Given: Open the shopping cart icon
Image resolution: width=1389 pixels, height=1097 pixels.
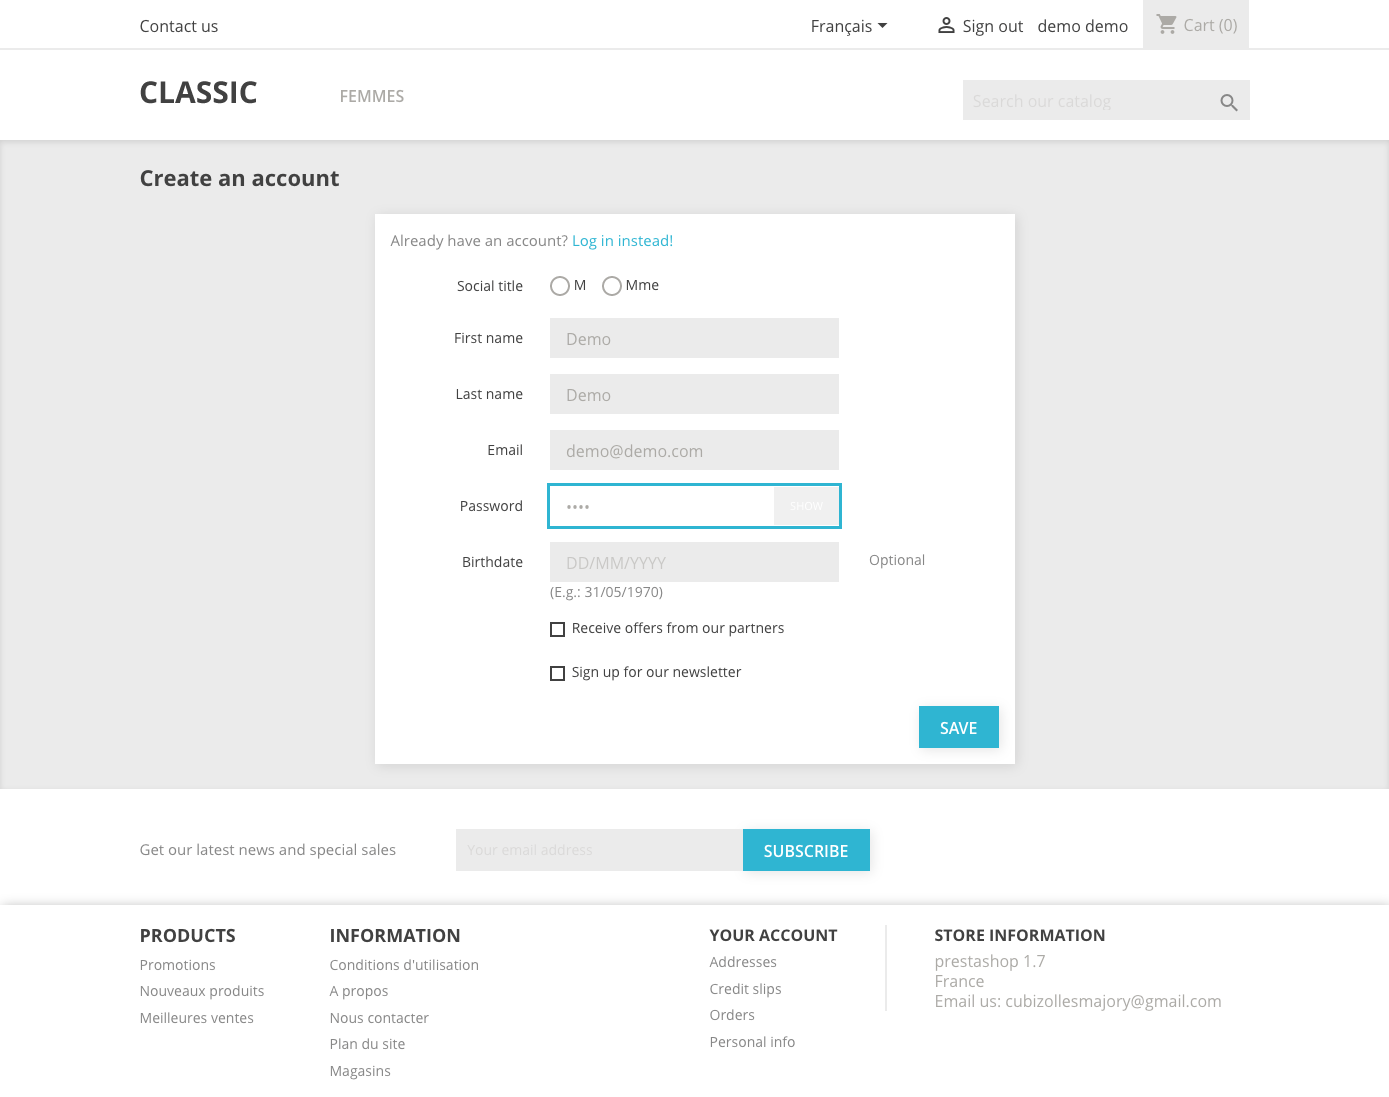Looking at the screenshot, I should pos(1166,24).
